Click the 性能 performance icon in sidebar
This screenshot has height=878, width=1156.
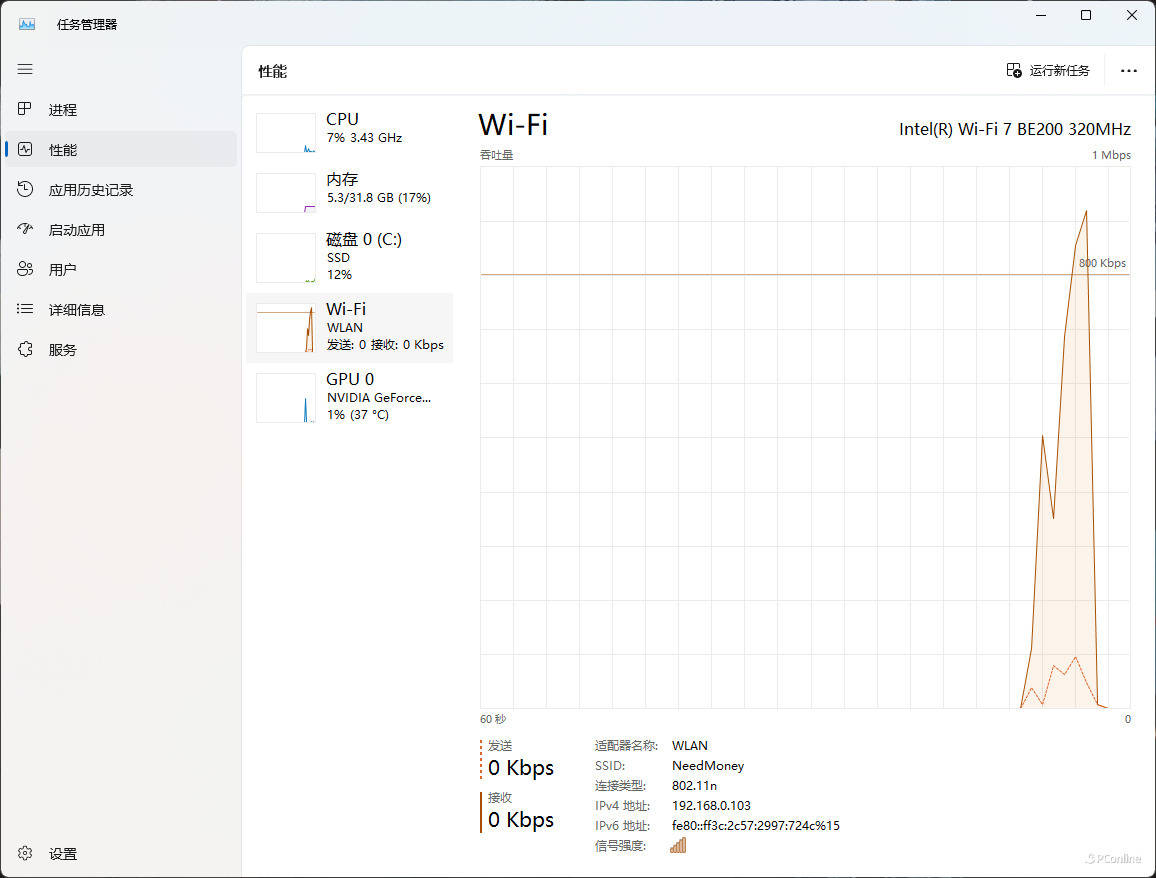pyautogui.click(x=26, y=149)
